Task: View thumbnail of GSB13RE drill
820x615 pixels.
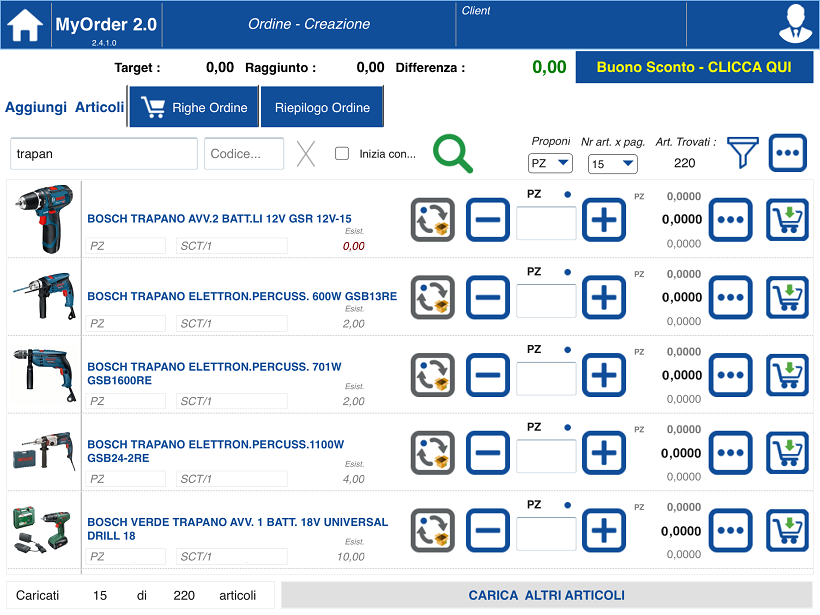Action: pyautogui.click(x=44, y=296)
